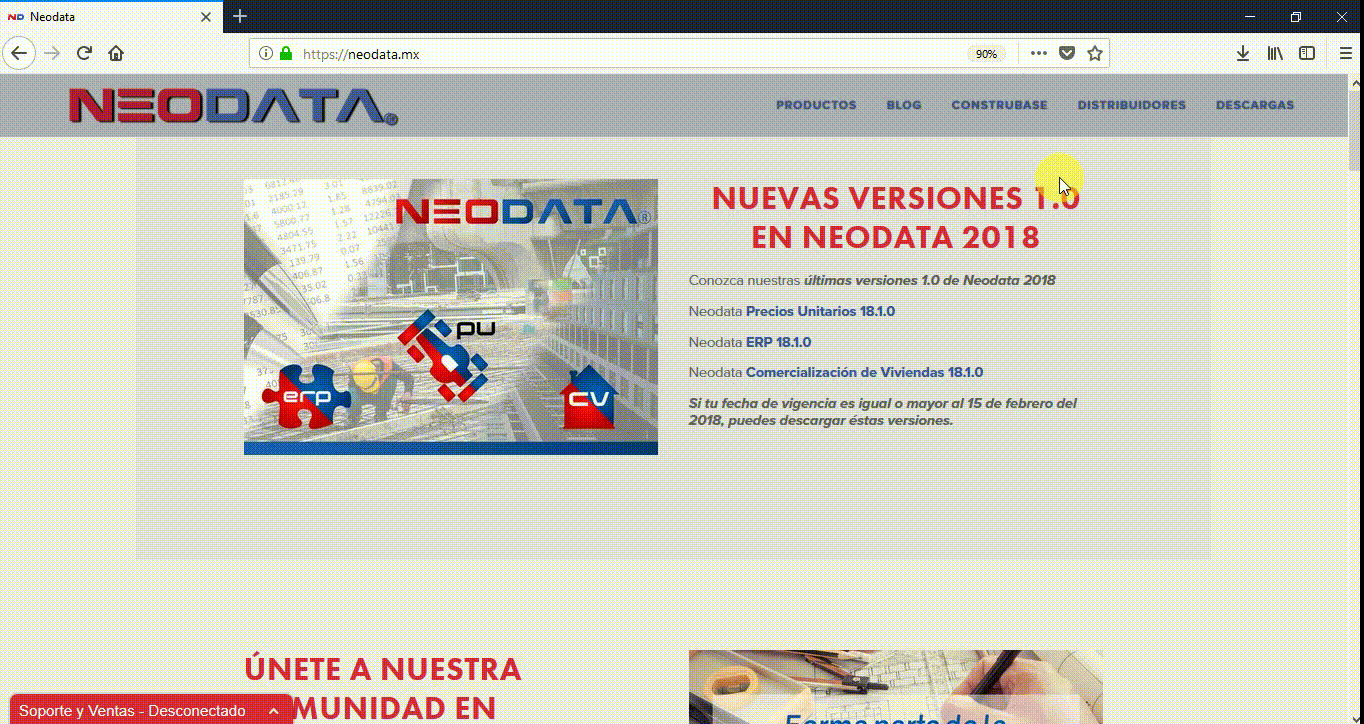Expand the Soporte y Ventas chat widget
Screen dimensions: 1364x724
150,710
